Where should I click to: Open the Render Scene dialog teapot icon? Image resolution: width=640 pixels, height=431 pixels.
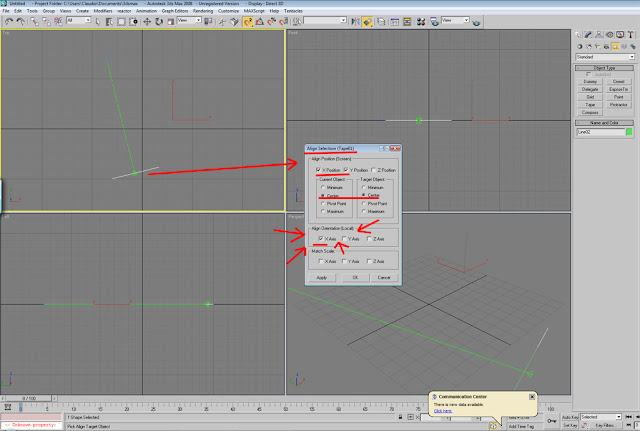coord(434,22)
